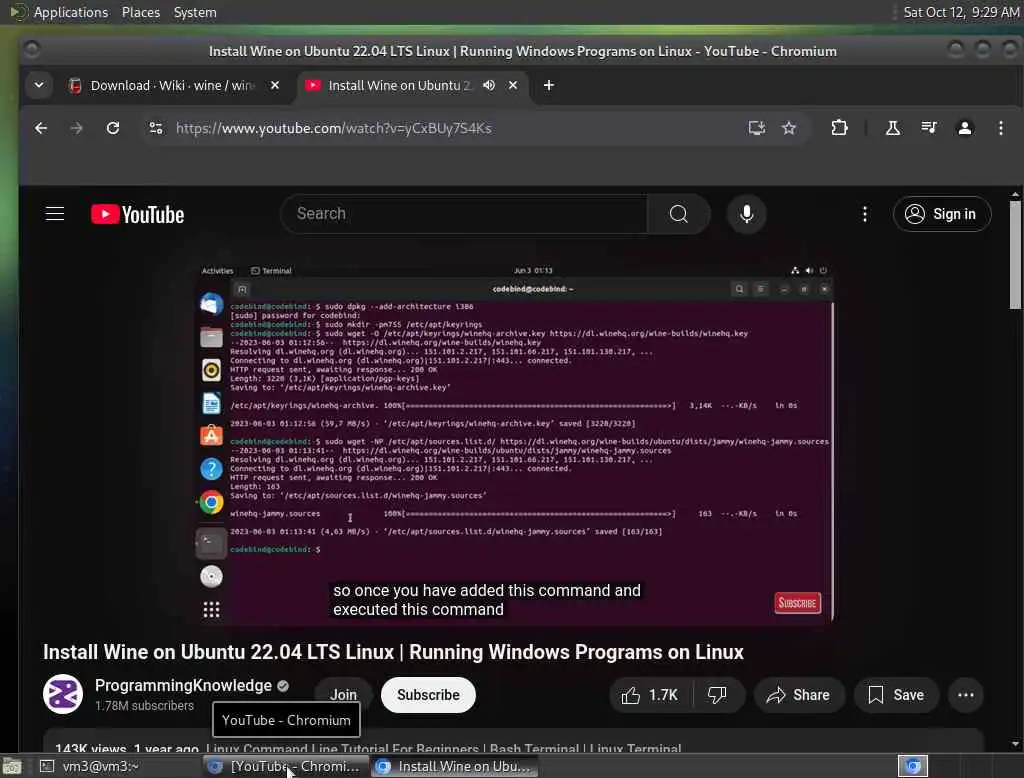Screen dimensions: 1024x778
Task: Open the Chromium three-dot menu
Action: [x=1000, y=128]
